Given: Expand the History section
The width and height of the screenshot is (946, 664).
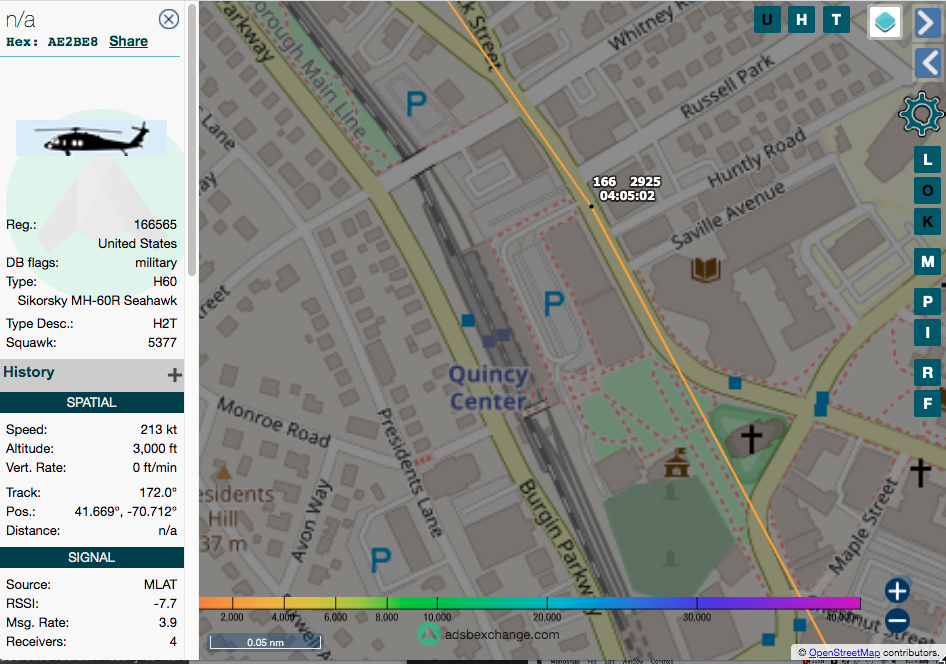Looking at the screenshot, I should 174,375.
